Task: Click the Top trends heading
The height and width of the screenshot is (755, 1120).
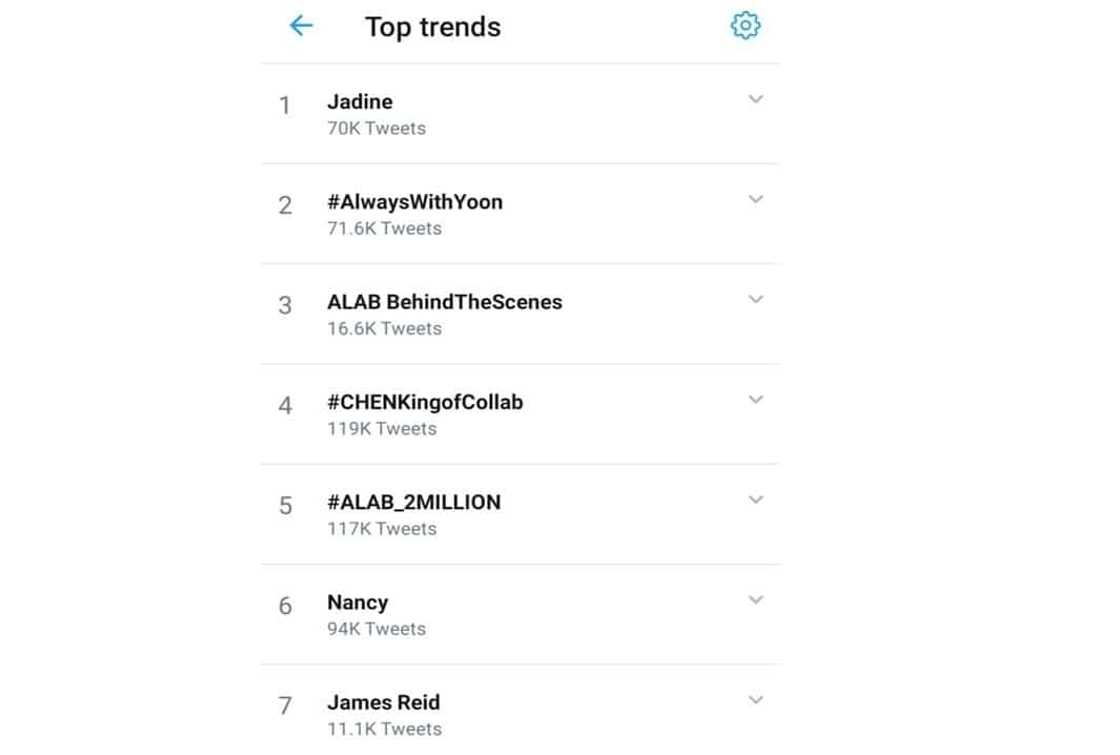Action: pyautogui.click(x=431, y=27)
